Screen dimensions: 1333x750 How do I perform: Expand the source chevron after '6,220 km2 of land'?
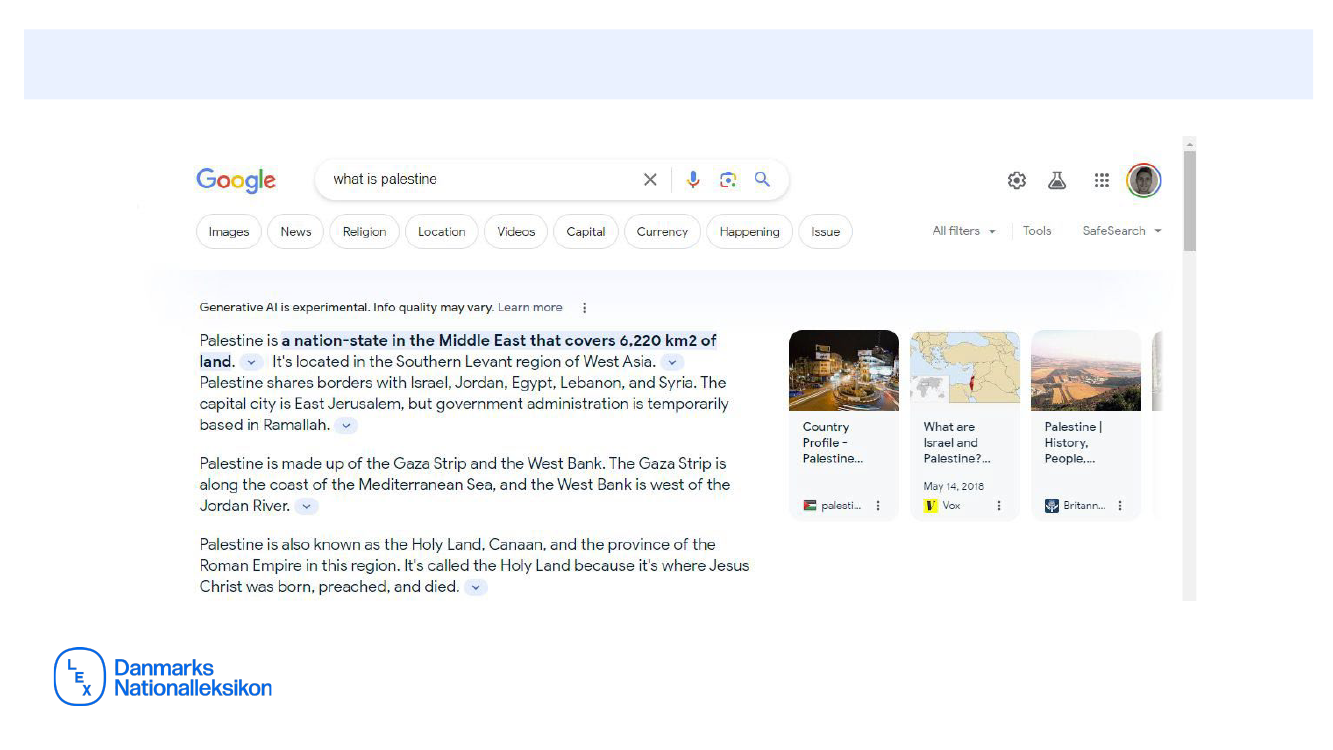(252, 362)
